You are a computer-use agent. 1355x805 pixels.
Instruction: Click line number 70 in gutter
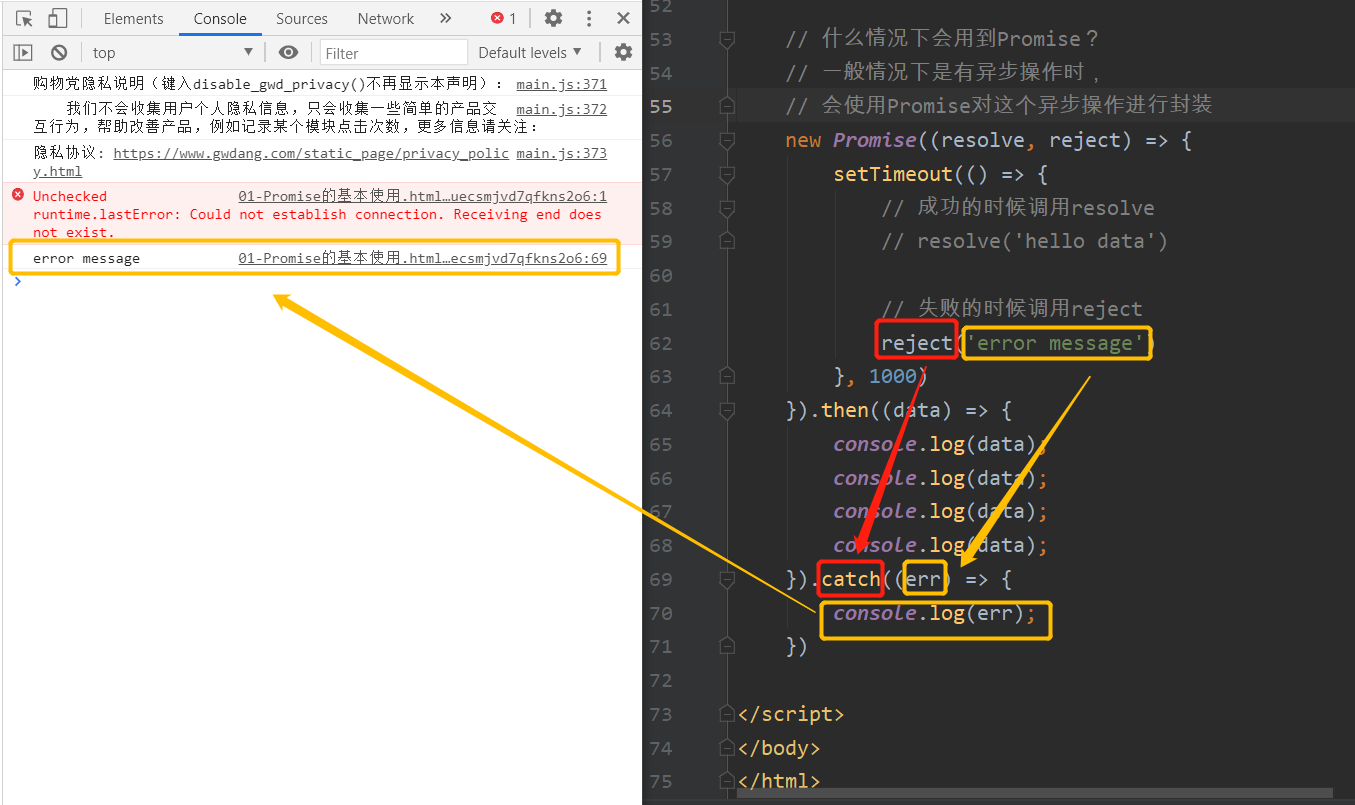pyautogui.click(x=660, y=613)
